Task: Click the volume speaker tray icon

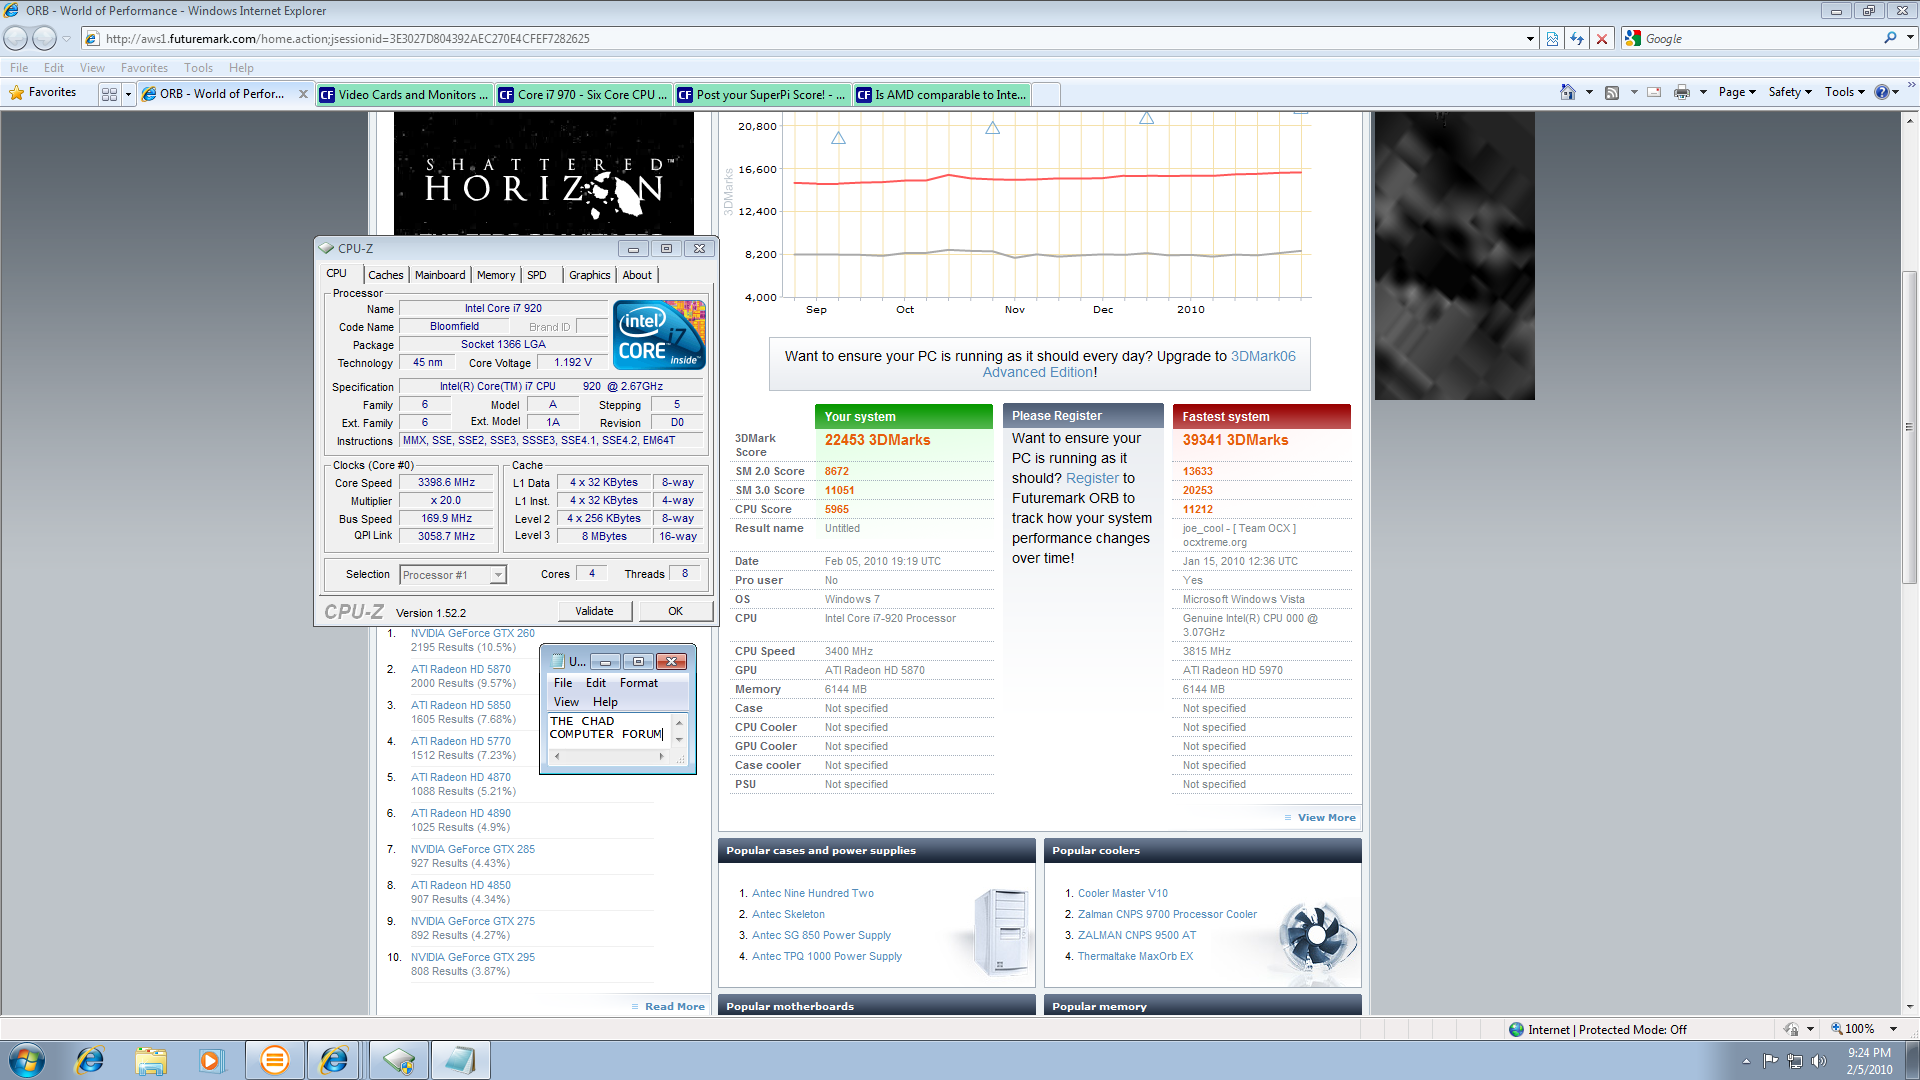Action: click(1818, 1060)
